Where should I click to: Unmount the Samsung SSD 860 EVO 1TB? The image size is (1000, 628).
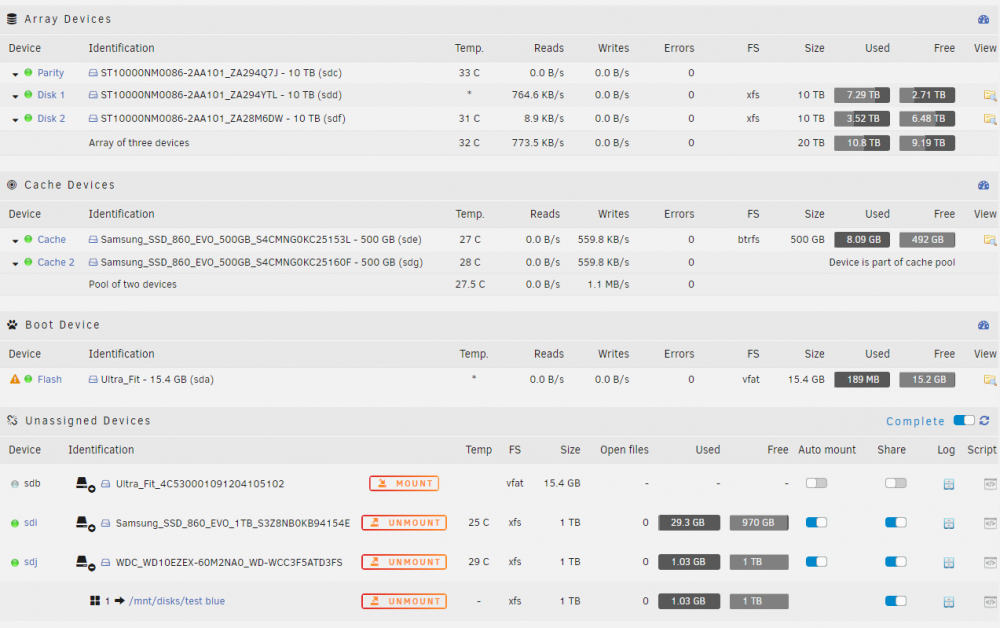(x=404, y=523)
